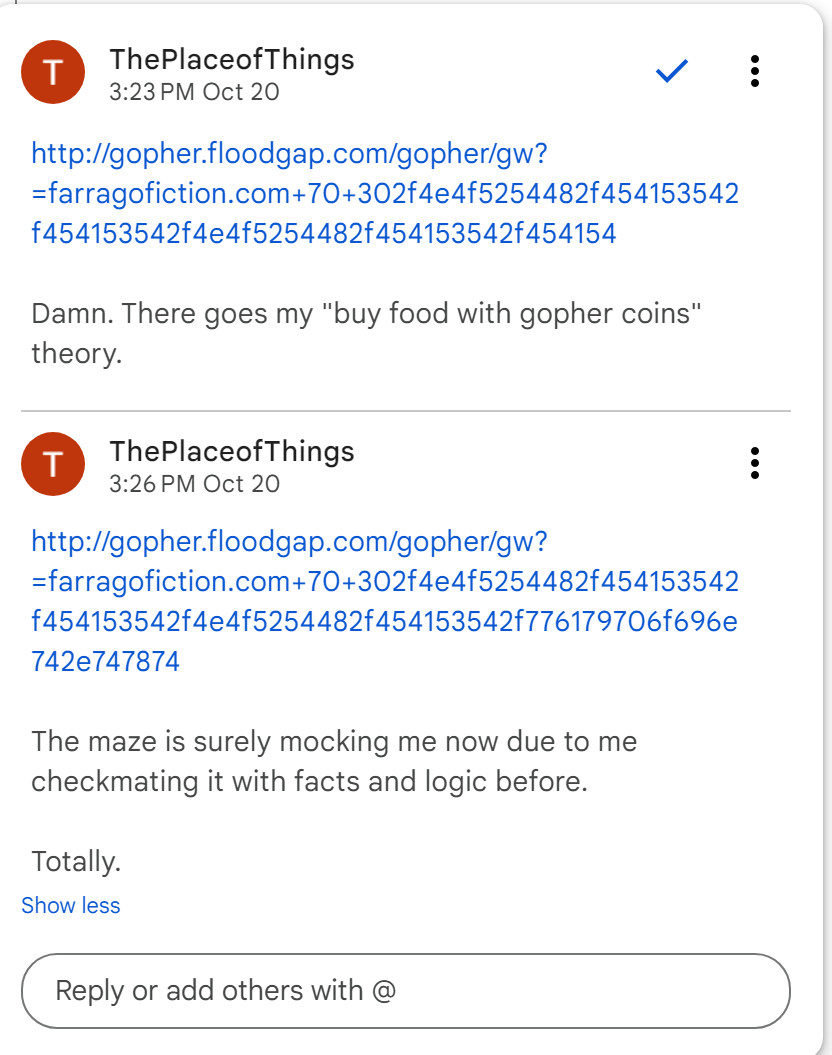Collapse the comment with Show less
The height and width of the screenshot is (1055, 832).
71,906
